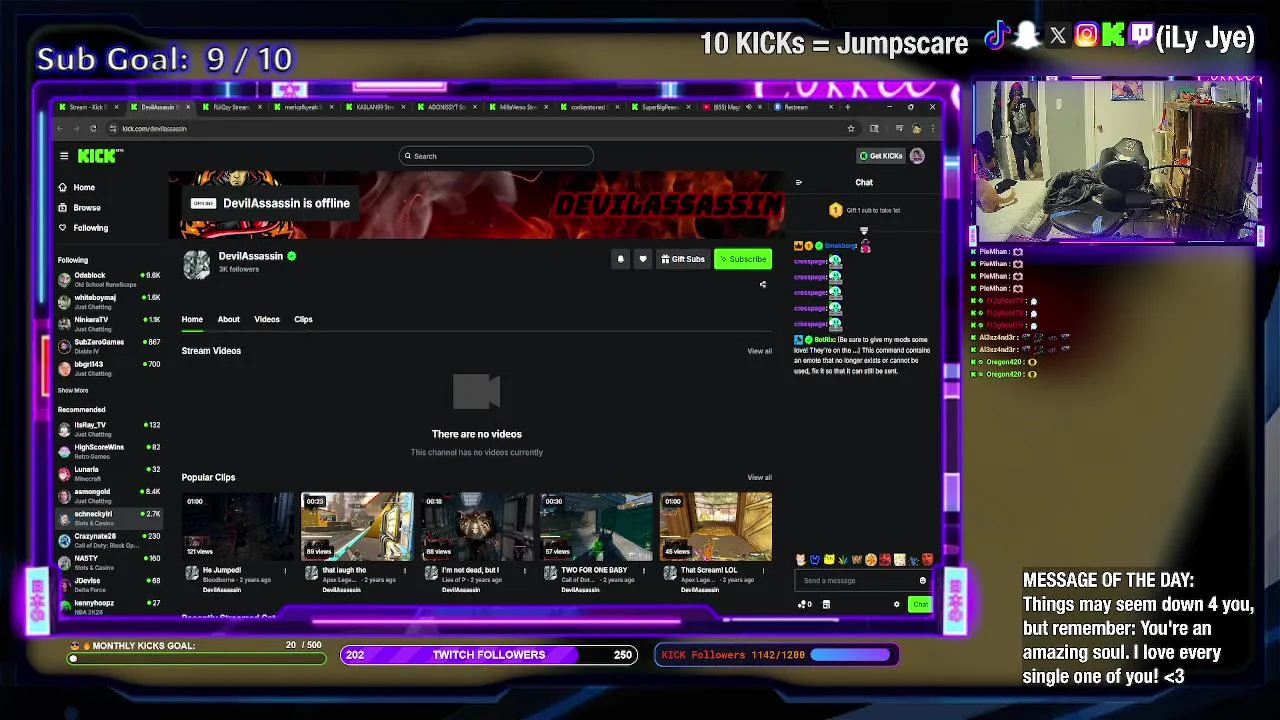Open the That Scream! LOL clip thumbnail
The width and height of the screenshot is (1280, 720).
coord(716,526)
